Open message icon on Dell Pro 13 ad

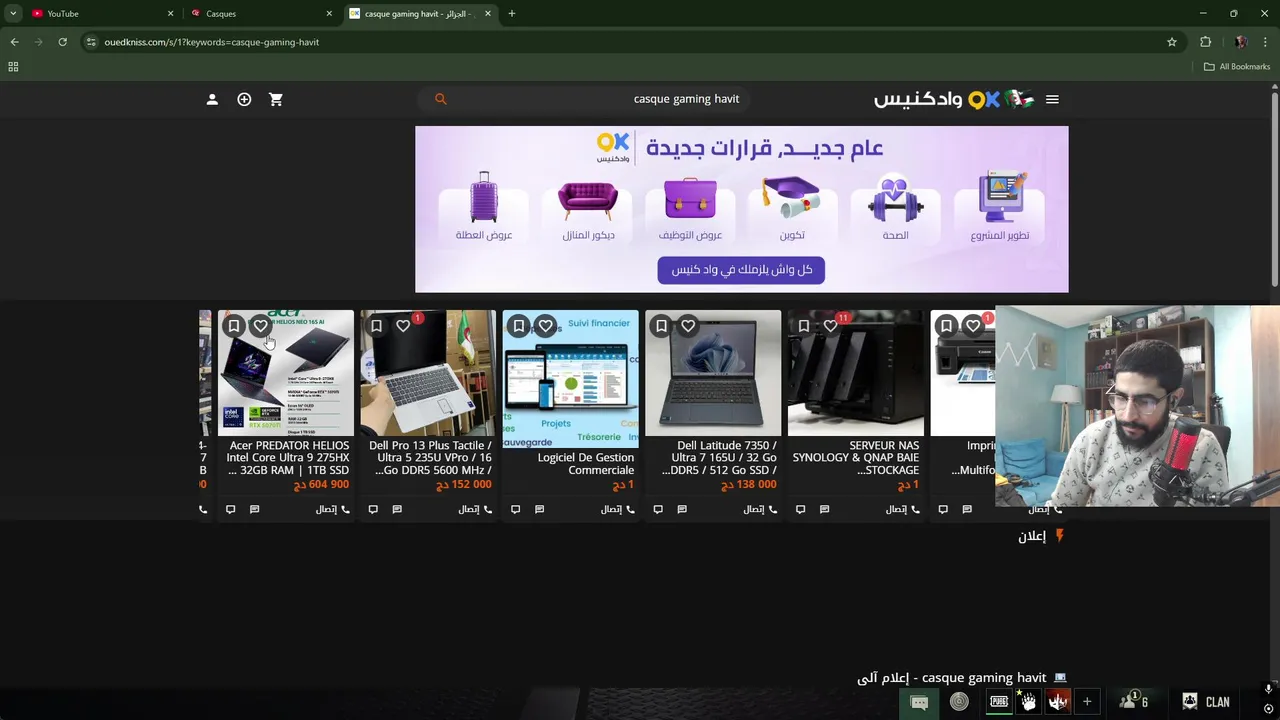397,509
